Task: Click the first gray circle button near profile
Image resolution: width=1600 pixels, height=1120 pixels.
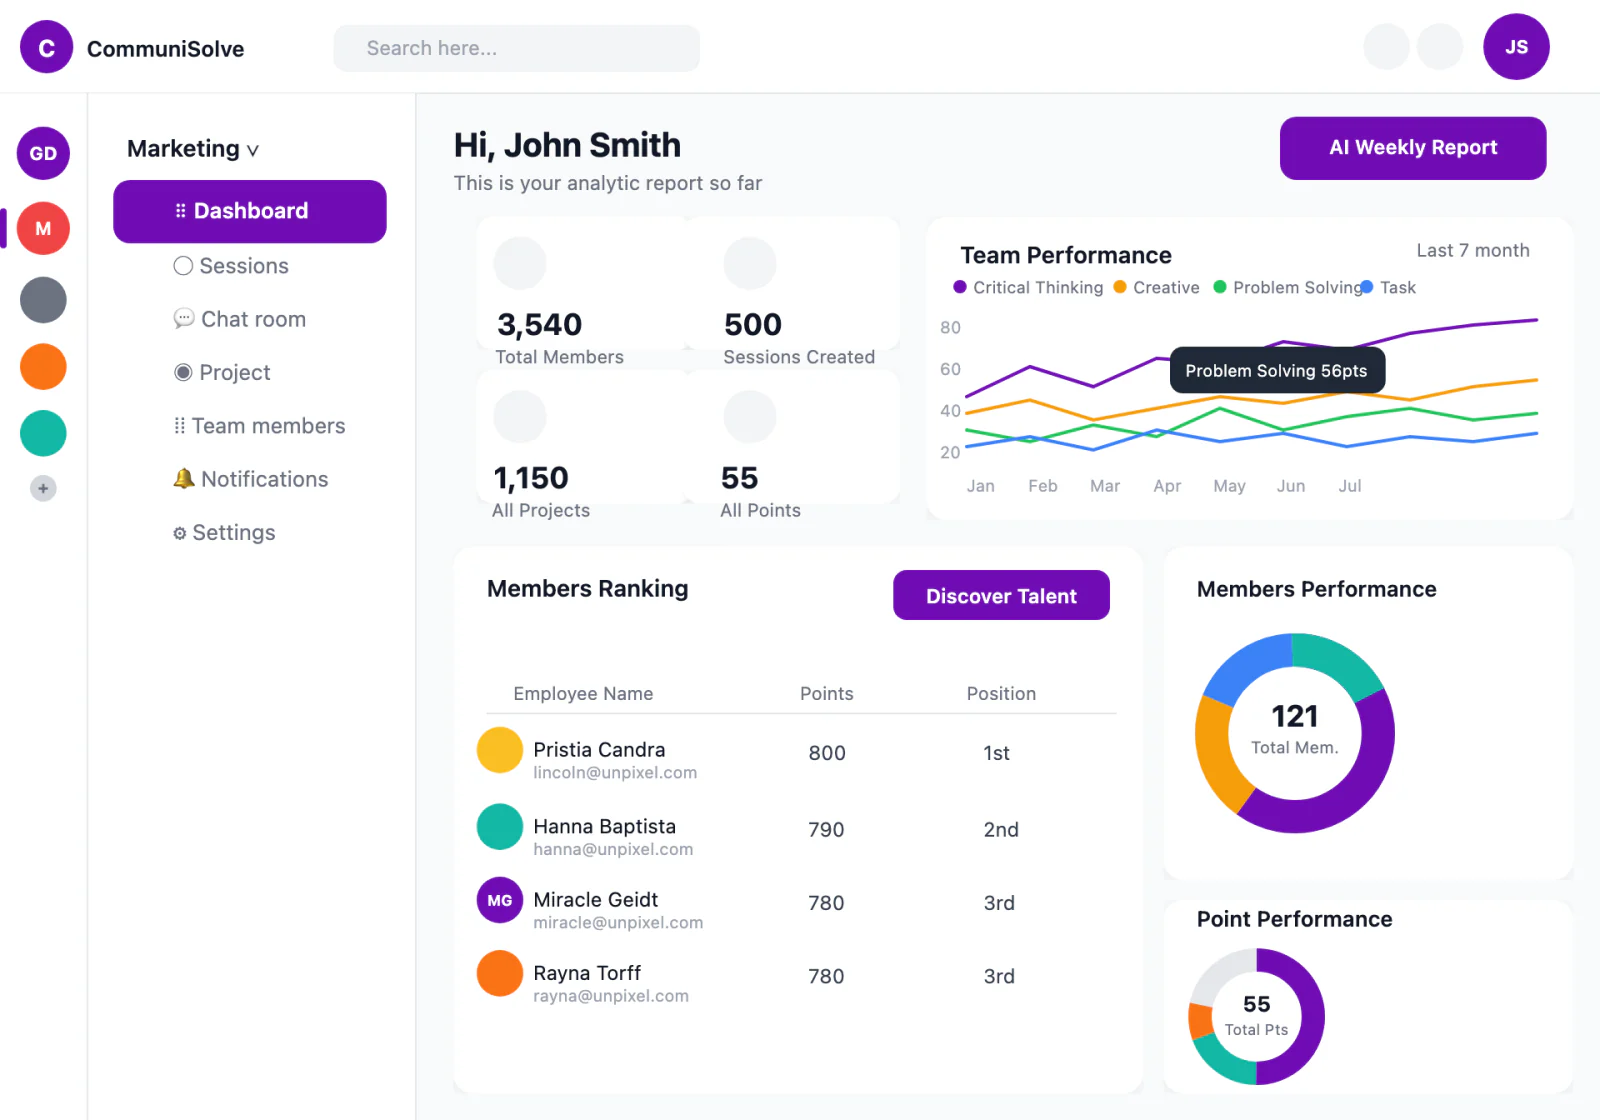Action: [1387, 47]
